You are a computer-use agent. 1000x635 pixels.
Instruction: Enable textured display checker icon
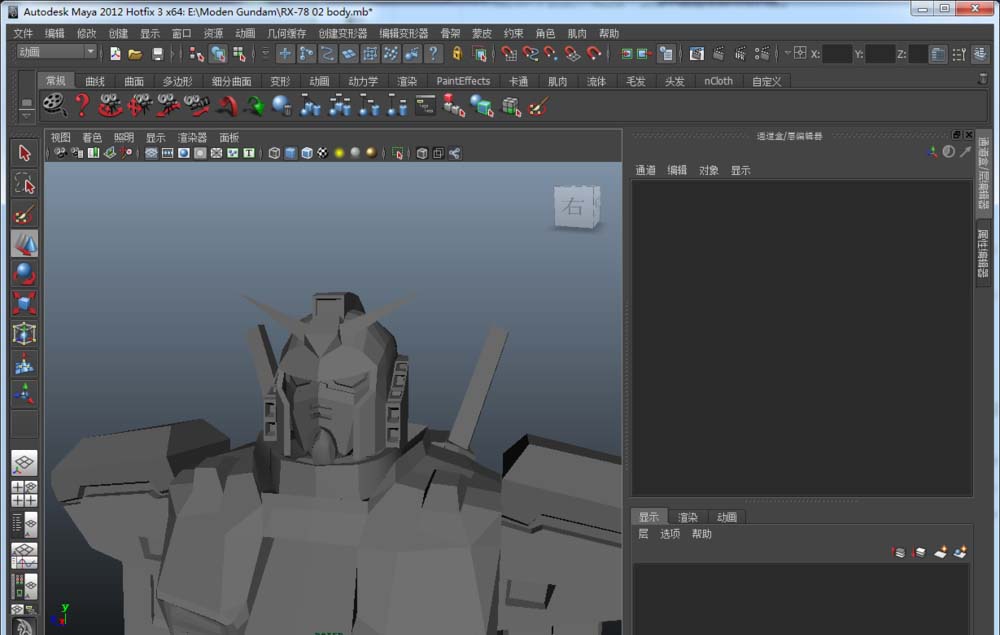click(x=323, y=153)
